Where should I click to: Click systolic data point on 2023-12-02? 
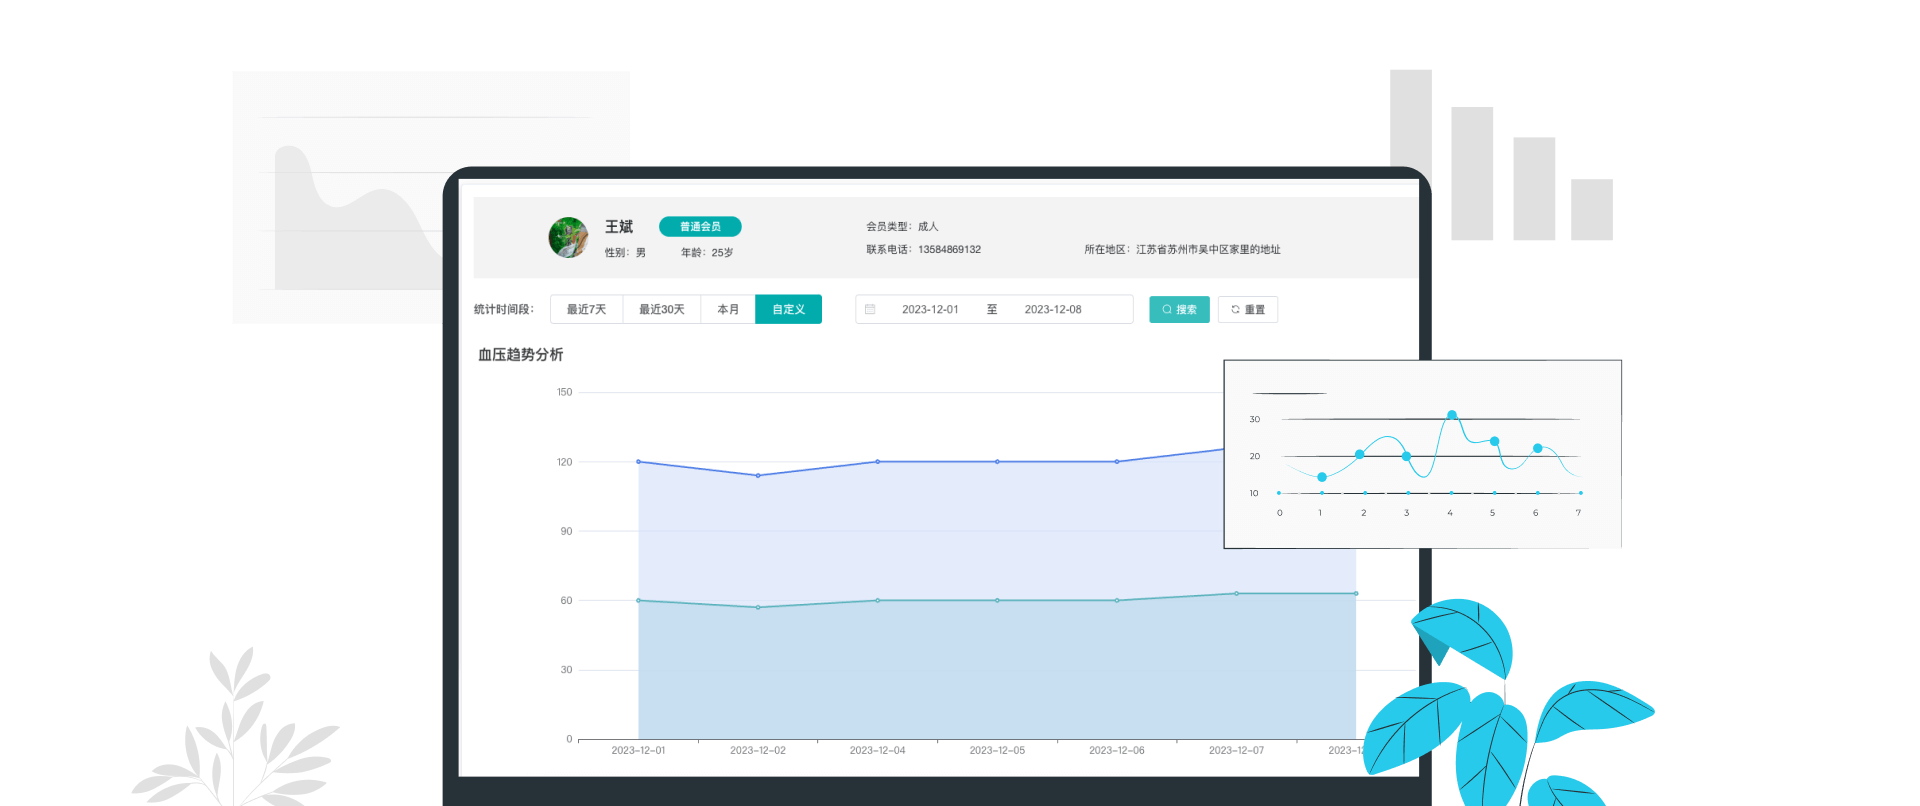coord(758,476)
